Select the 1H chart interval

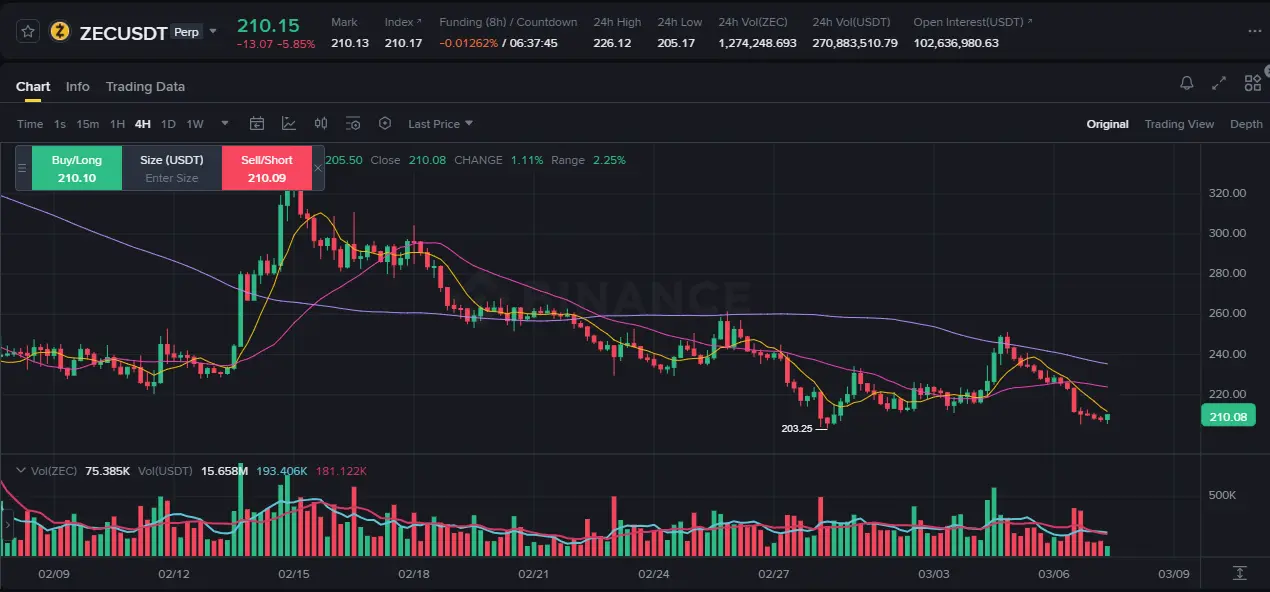(117, 124)
